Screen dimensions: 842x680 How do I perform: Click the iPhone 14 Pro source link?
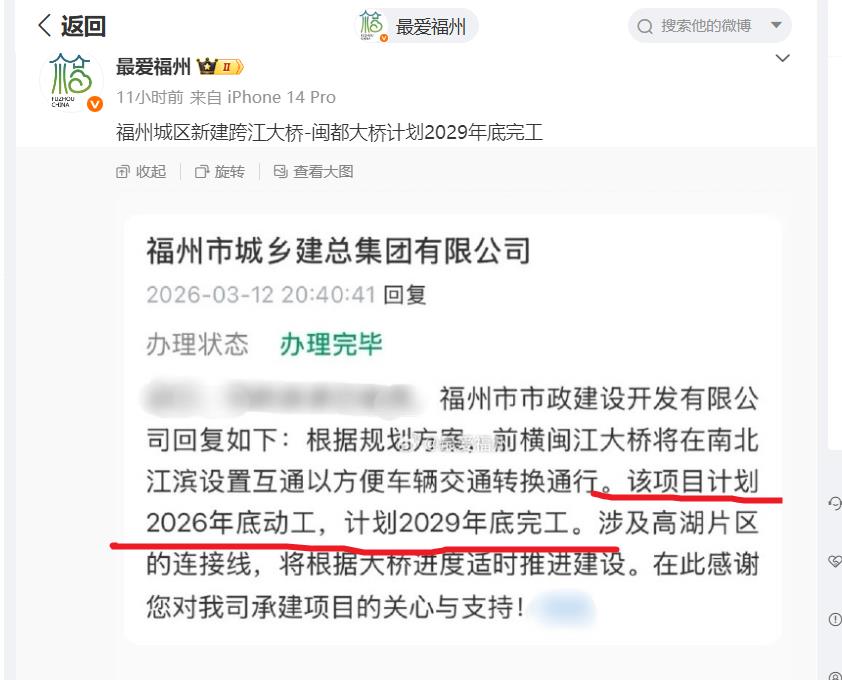pos(281,97)
